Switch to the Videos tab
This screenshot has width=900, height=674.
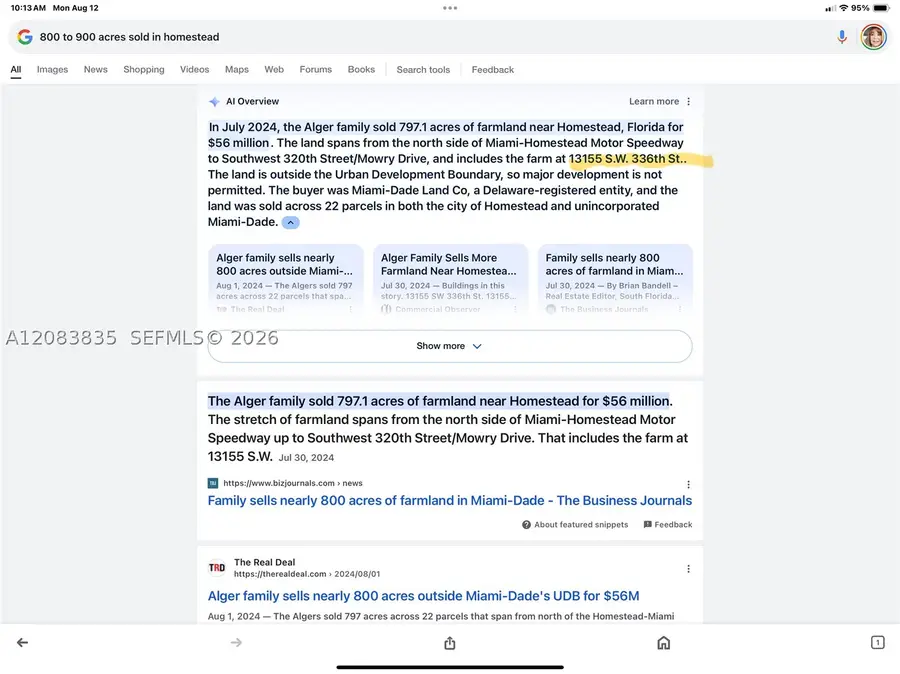pyautogui.click(x=195, y=69)
